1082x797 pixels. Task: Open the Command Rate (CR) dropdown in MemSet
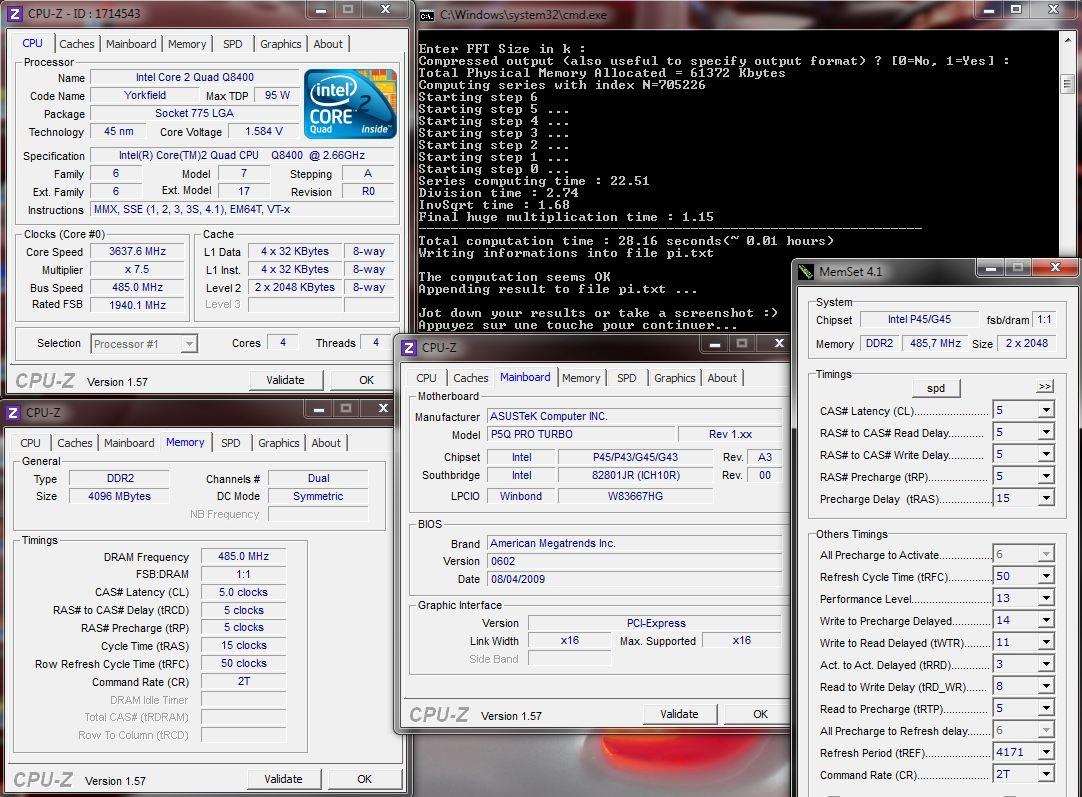point(1046,774)
